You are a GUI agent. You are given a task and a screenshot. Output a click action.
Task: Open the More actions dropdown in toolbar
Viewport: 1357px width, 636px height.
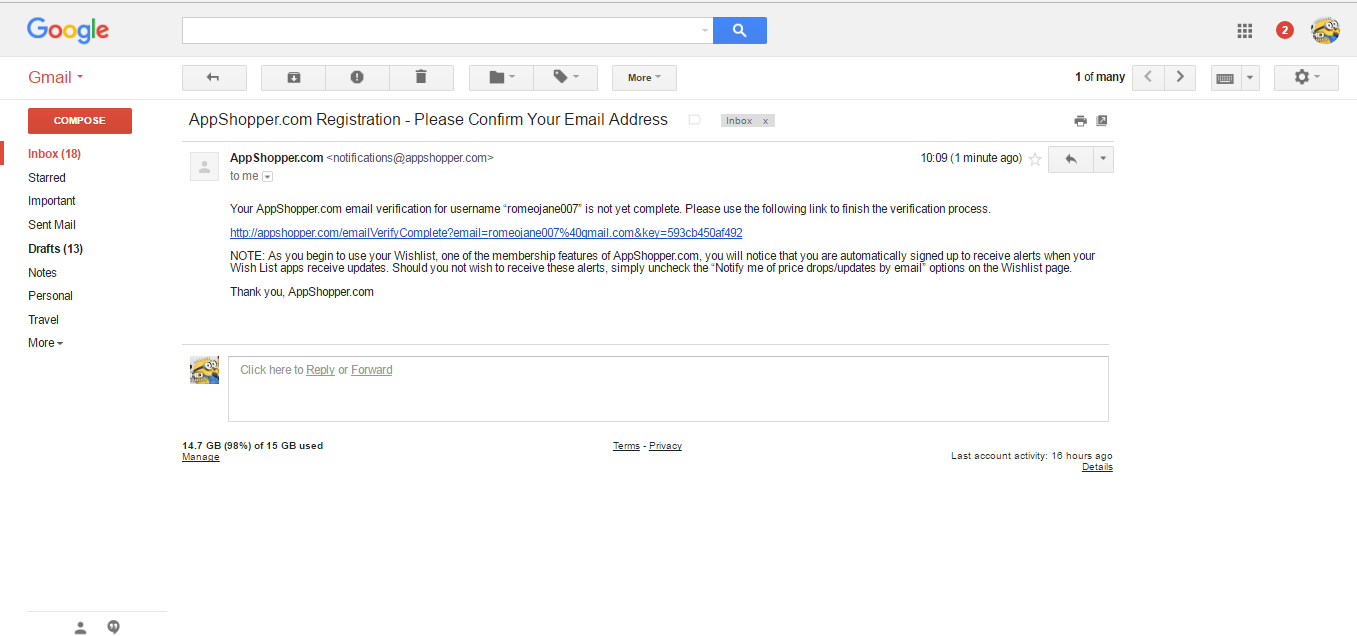[x=644, y=78]
